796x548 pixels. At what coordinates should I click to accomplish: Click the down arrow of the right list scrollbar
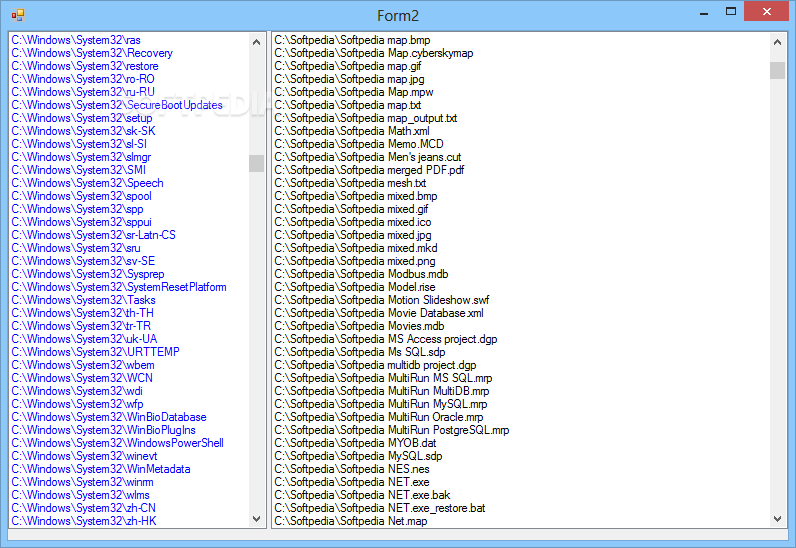pyautogui.click(x=777, y=519)
